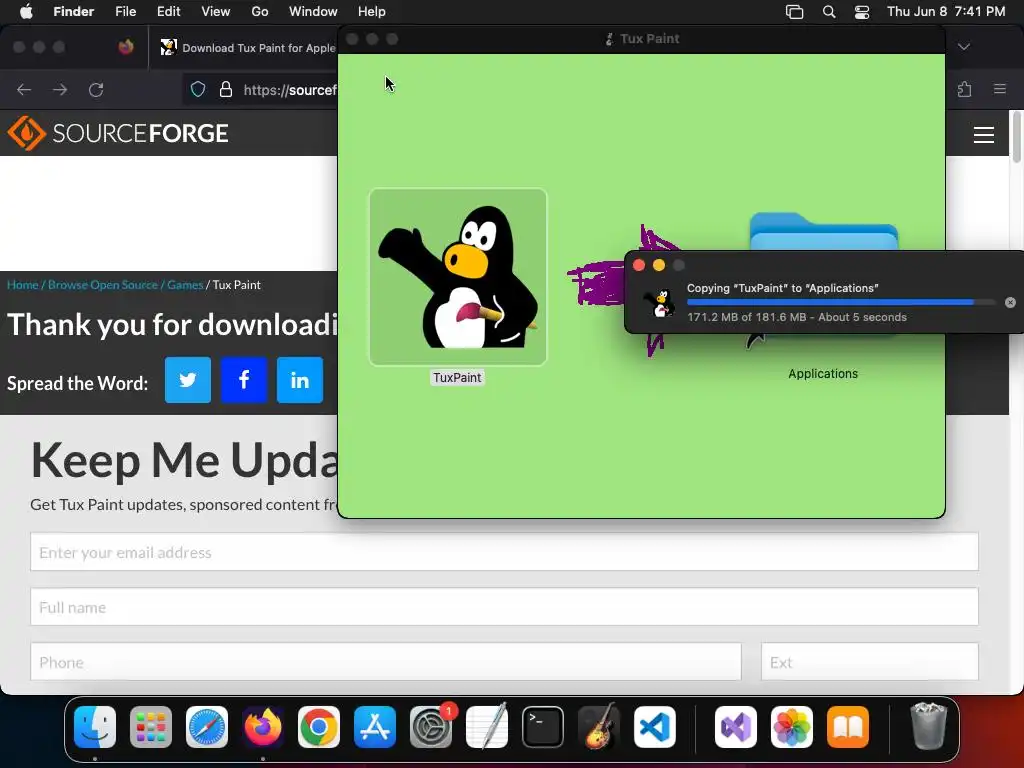The image size is (1024, 768).
Task: Open Photos from the Dock
Action: click(792, 727)
